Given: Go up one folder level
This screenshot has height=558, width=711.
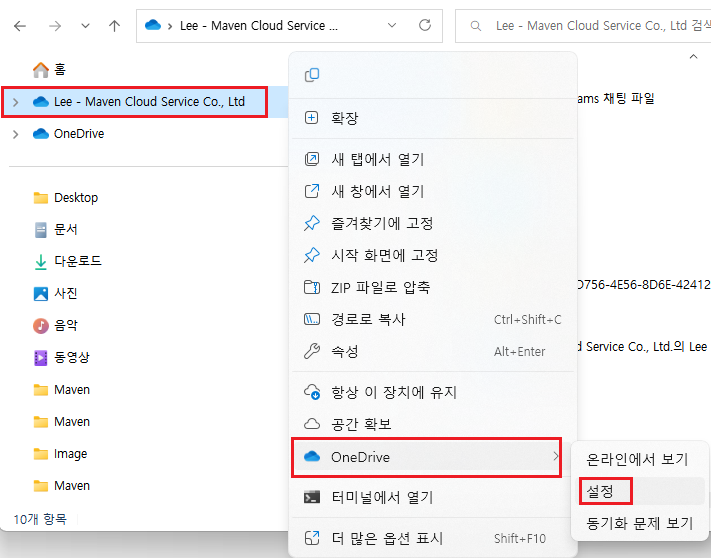Looking at the screenshot, I should (115, 26).
